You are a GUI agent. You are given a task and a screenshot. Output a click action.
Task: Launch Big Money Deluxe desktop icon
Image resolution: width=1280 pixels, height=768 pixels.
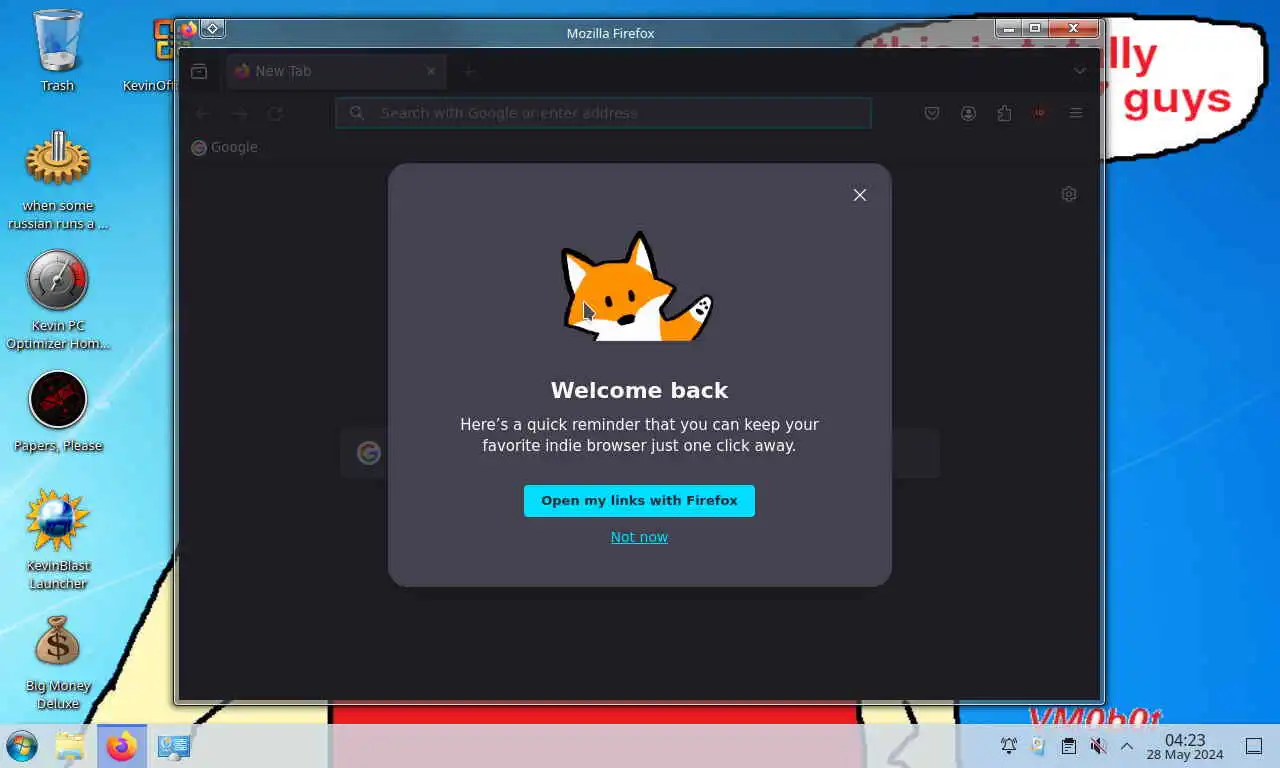coord(58,662)
